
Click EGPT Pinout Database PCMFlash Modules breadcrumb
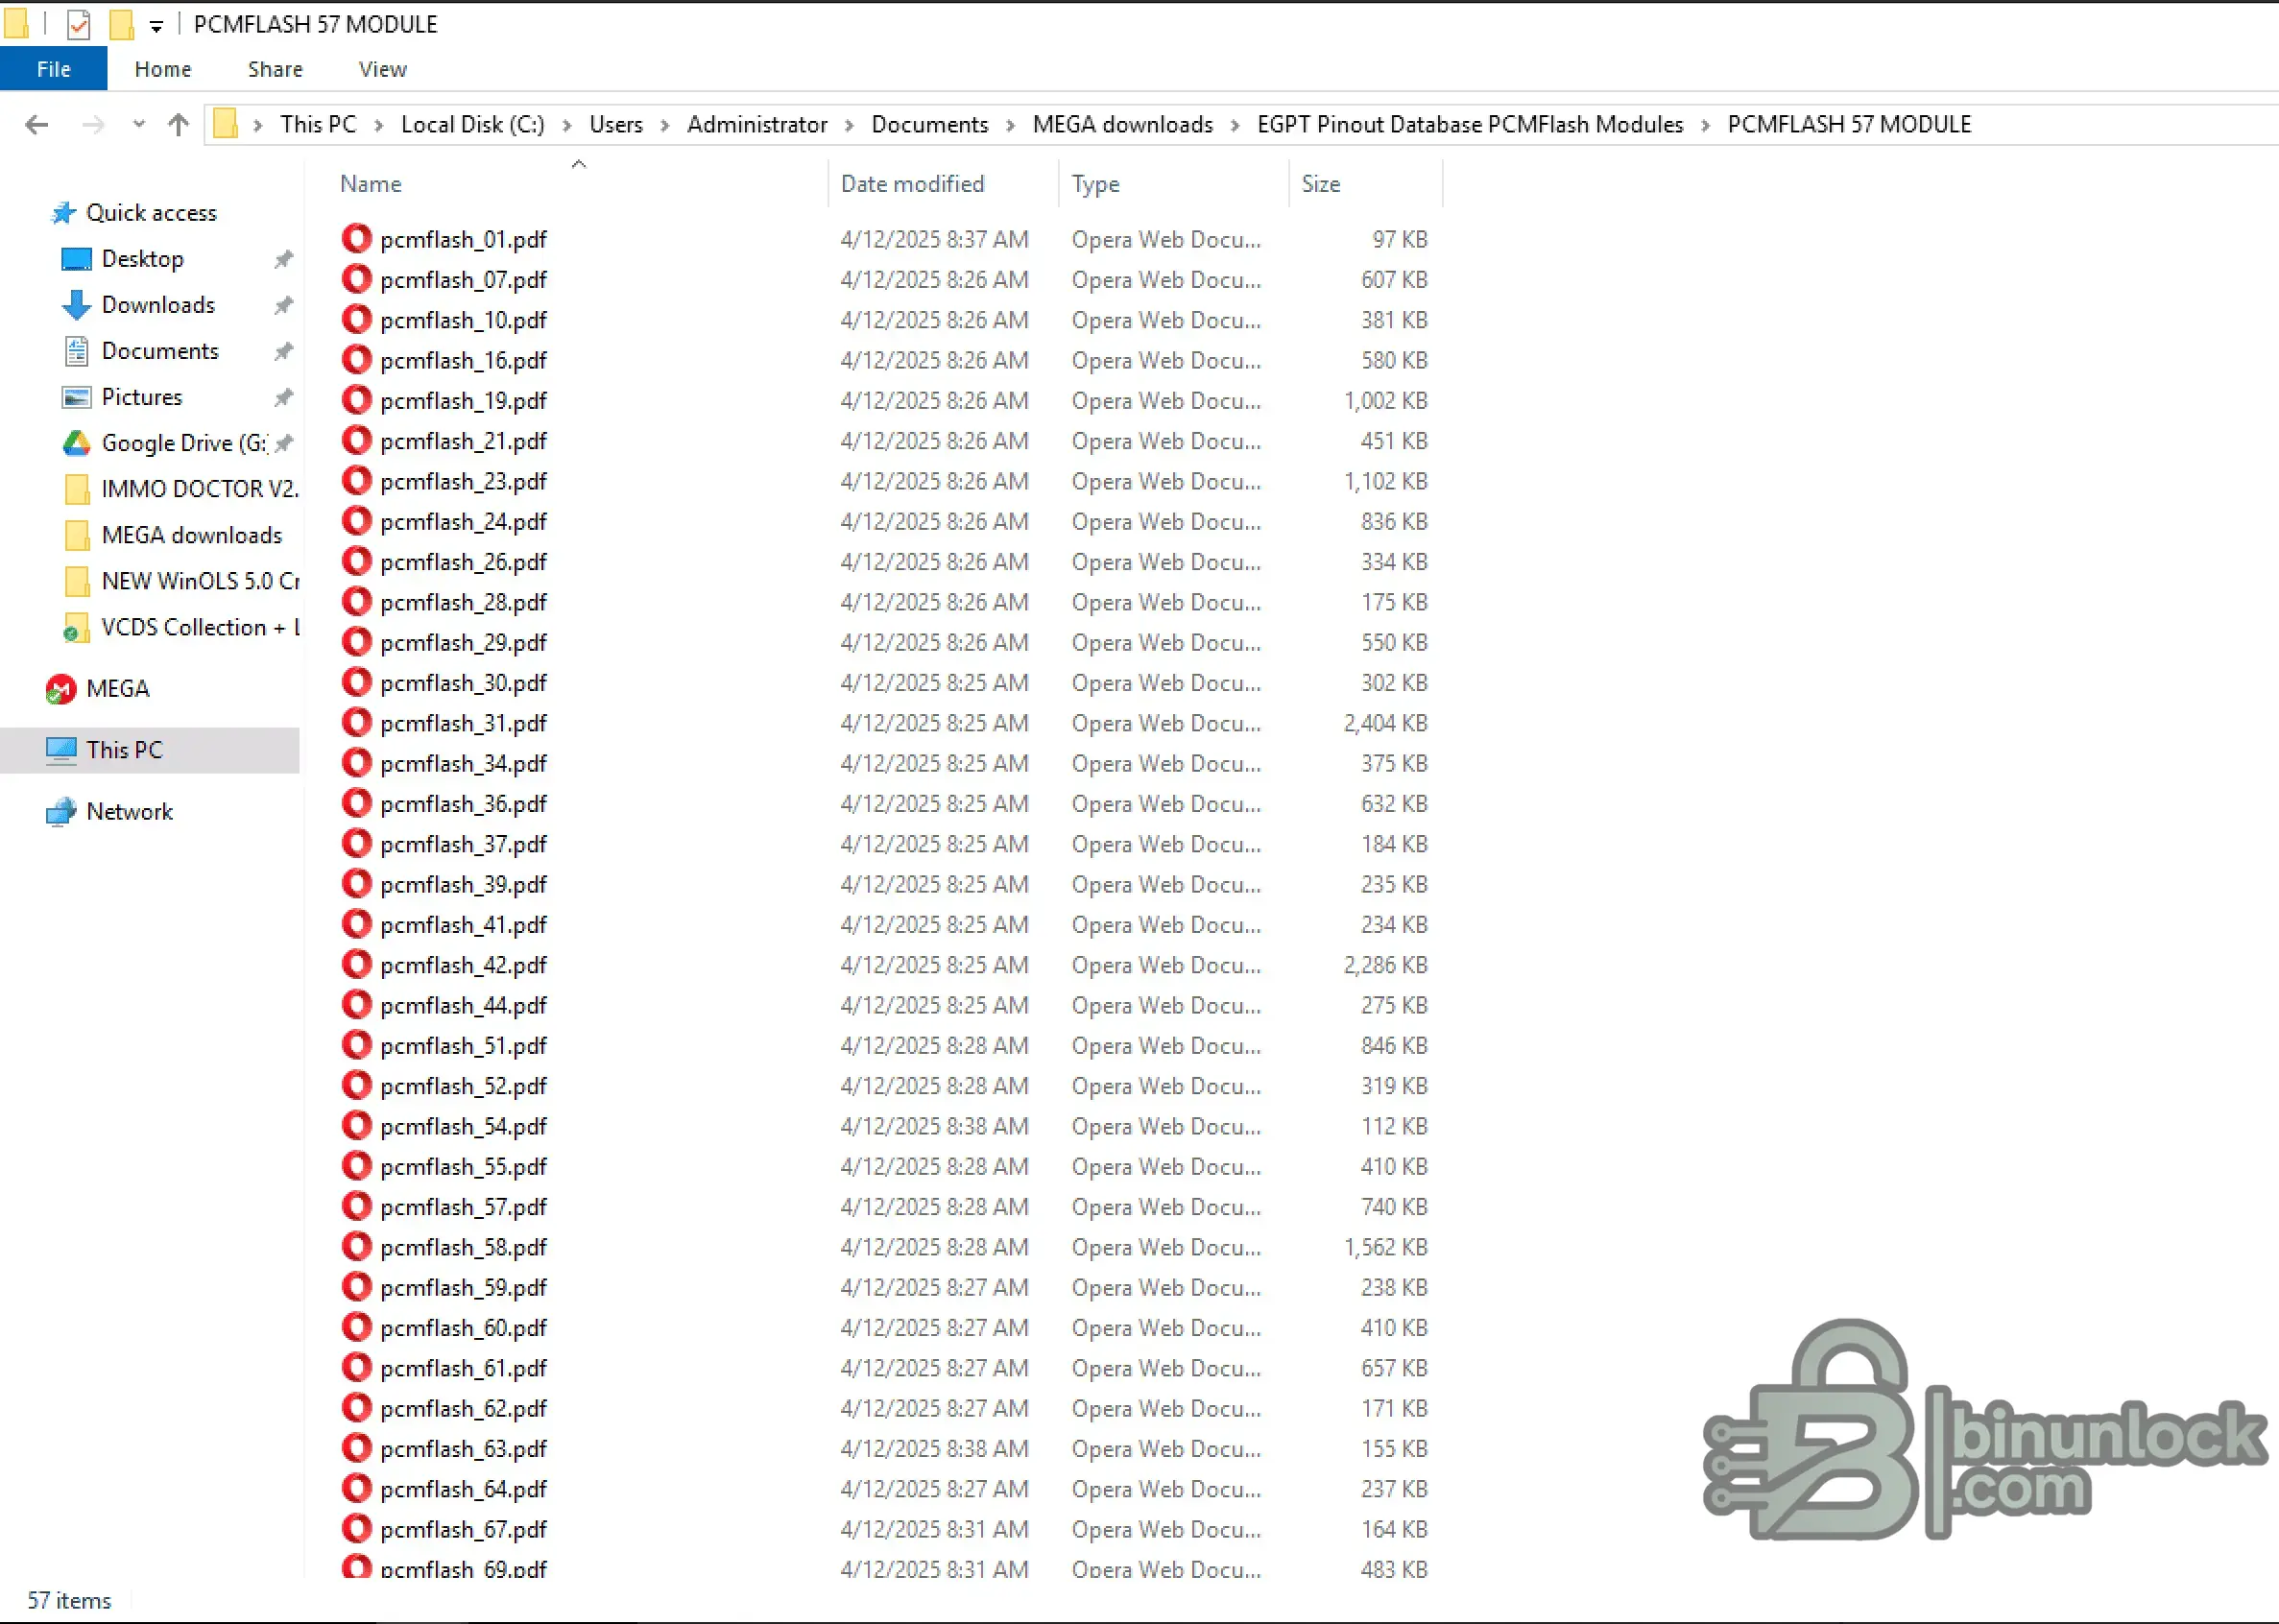1470,125
